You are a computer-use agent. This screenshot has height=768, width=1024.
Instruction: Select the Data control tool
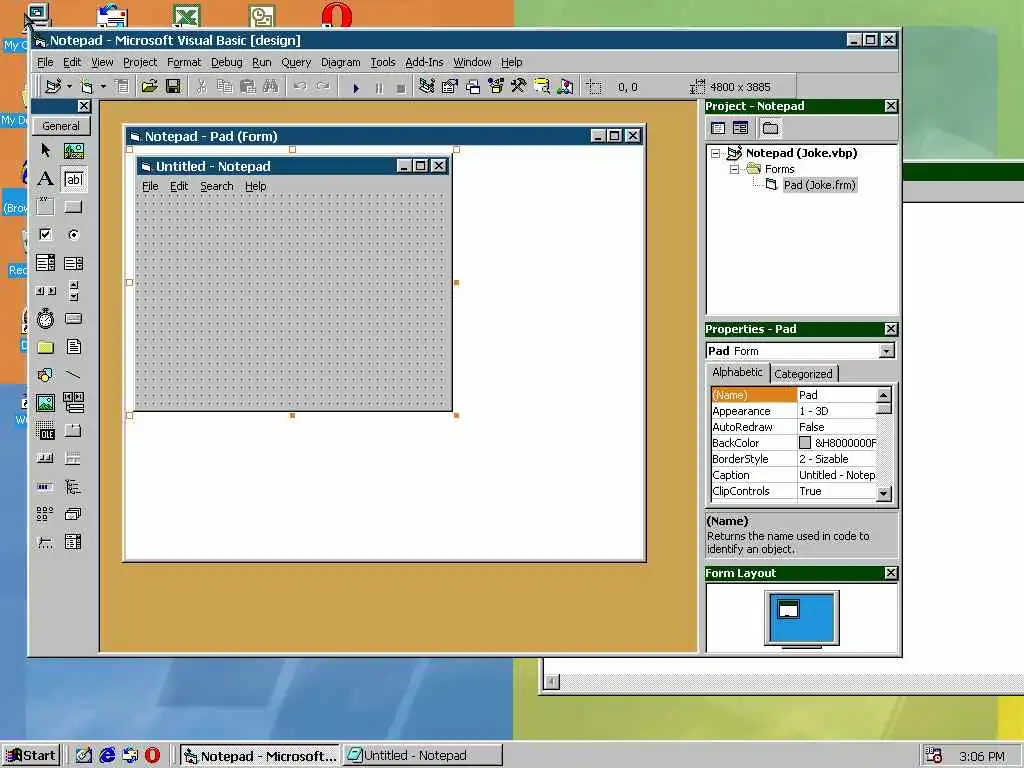[74, 402]
